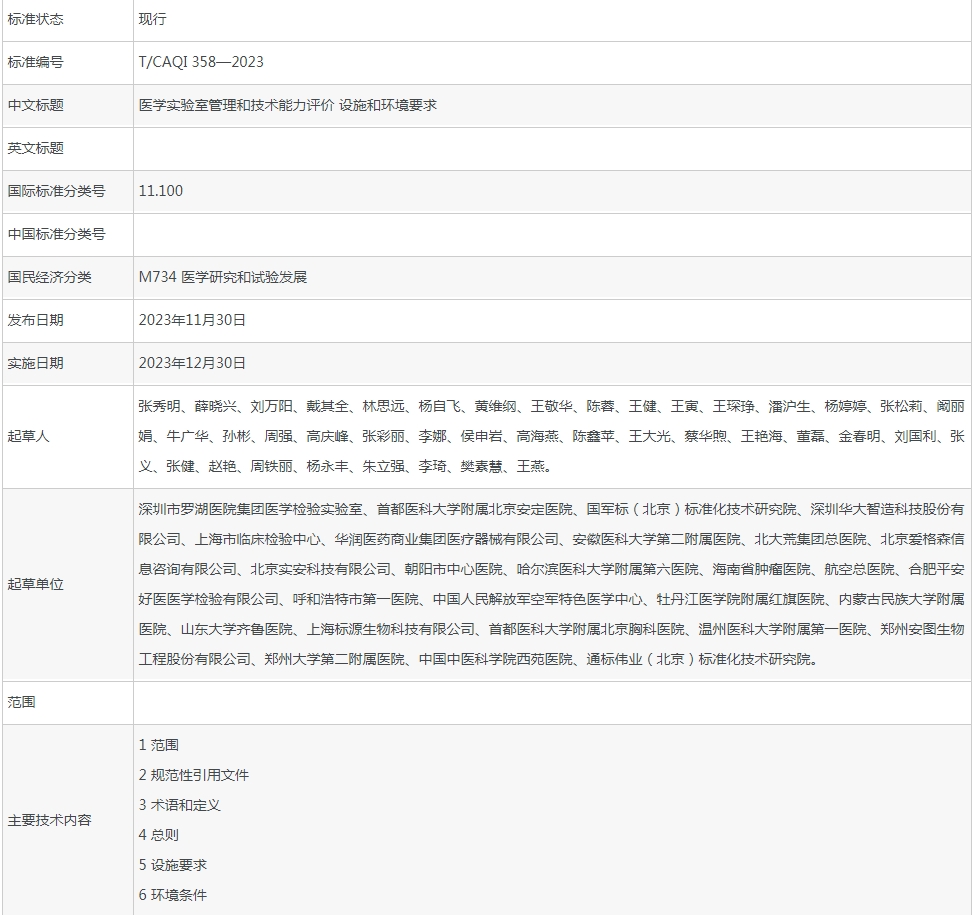Click drafter name 高庆峰
The image size is (973, 915).
pos(328,437)
